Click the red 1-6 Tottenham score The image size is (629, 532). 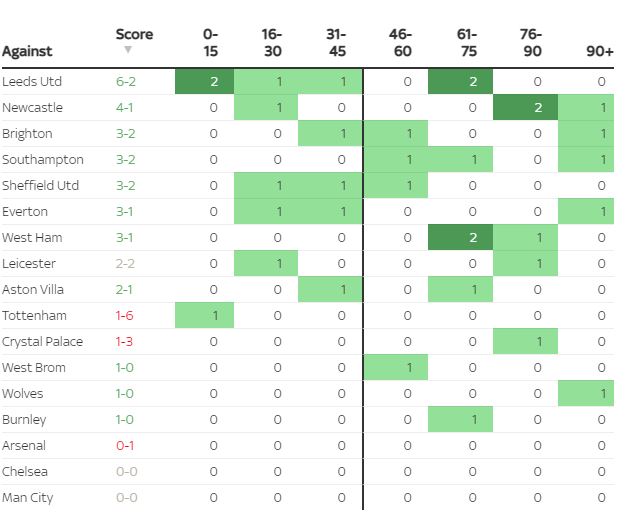pos(125,316)
